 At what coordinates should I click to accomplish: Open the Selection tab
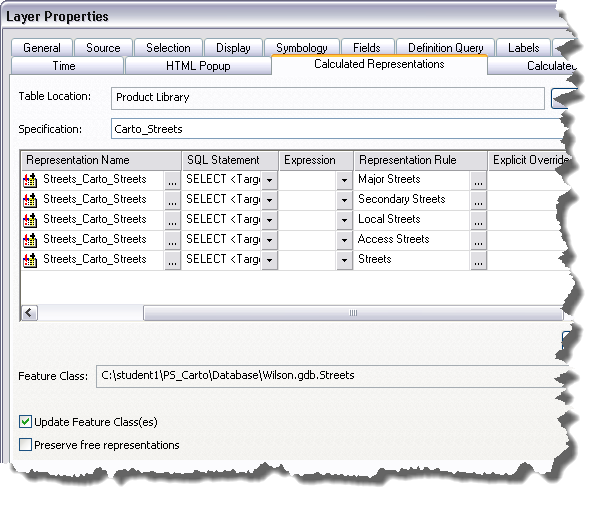(168, 48)
